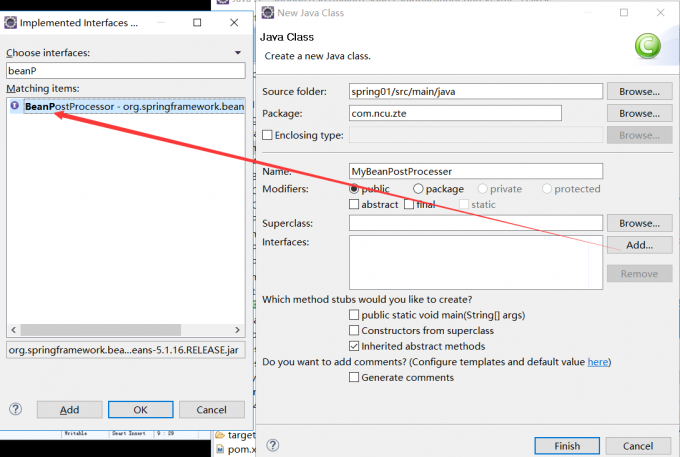The height and width of the screenshot is (457, 680).
Task: Toggle the Inherited abstract methods checkbox
Action: 354,346
